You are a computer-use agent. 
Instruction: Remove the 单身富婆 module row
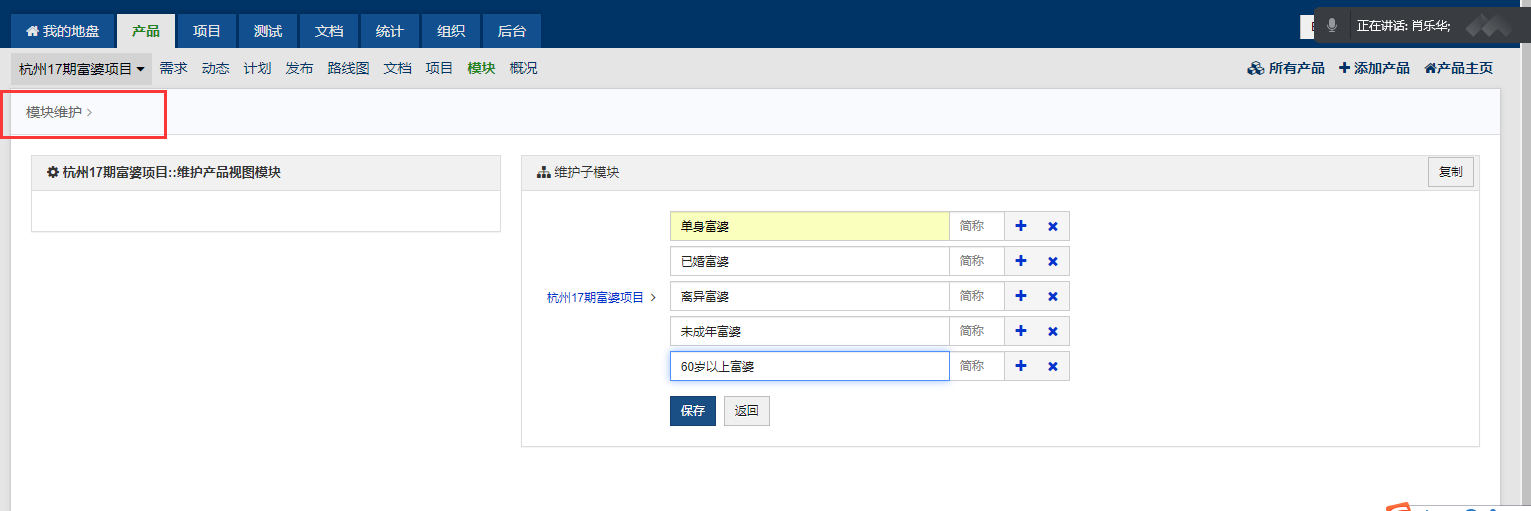point(1052,226)
